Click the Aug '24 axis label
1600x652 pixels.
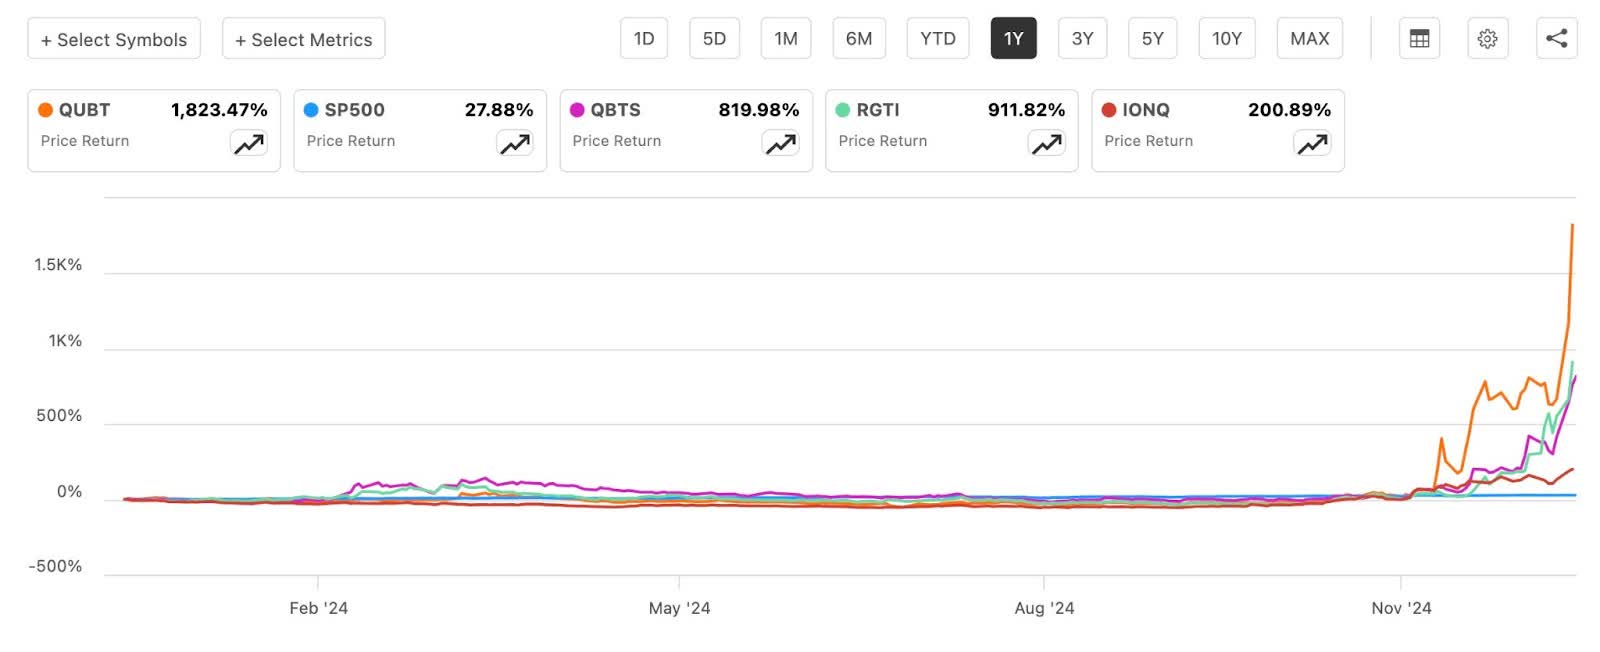click(x=1044, y=608)
